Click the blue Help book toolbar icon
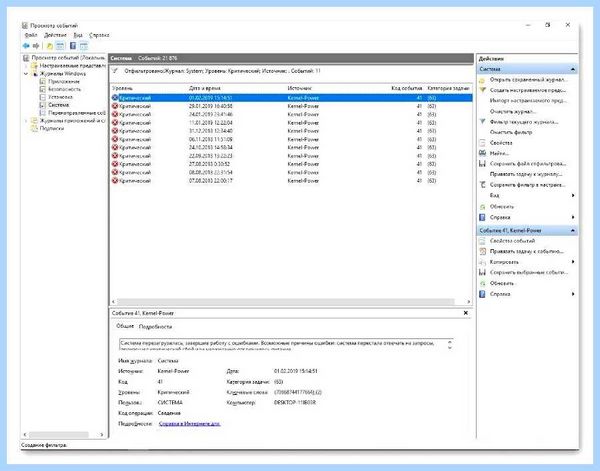This screenshot has height=471, width=600. tap(73, 46)
